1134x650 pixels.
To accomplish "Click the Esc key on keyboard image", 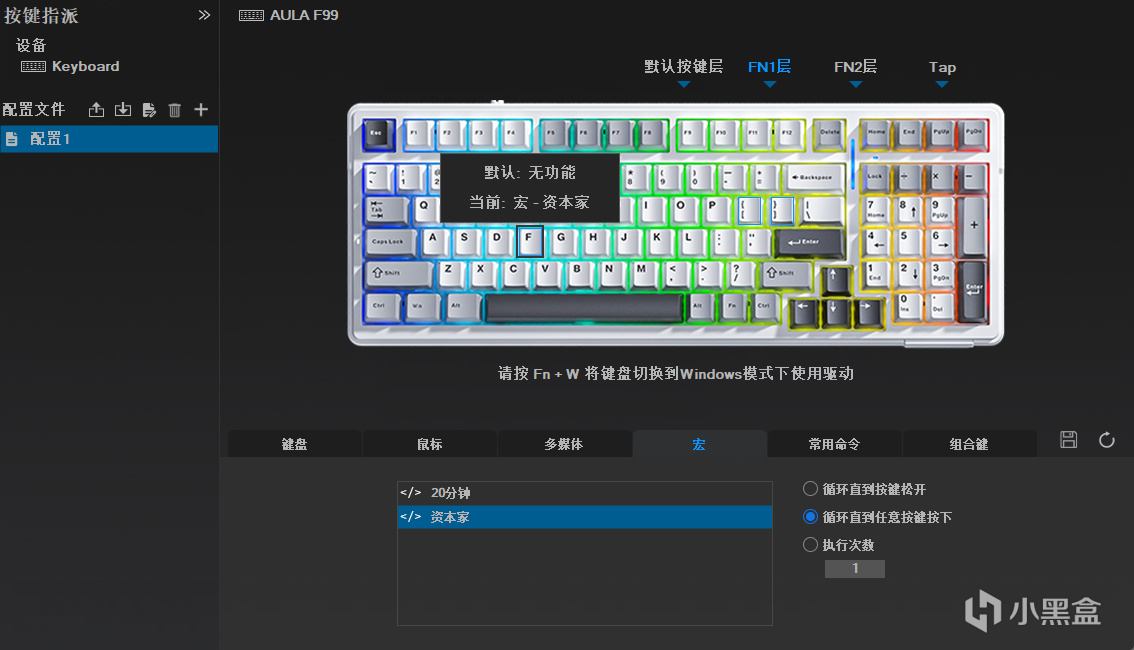I will point(378,134).
